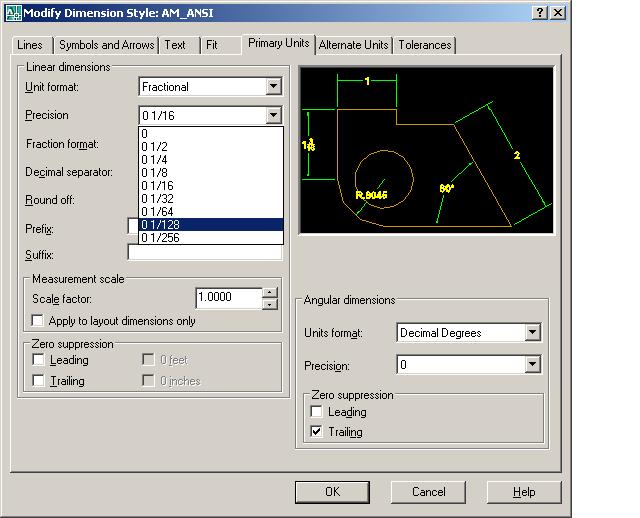Go to the Alternate Units tab
The height and width of the screenshot is (518, 640).
coord(354,45)
